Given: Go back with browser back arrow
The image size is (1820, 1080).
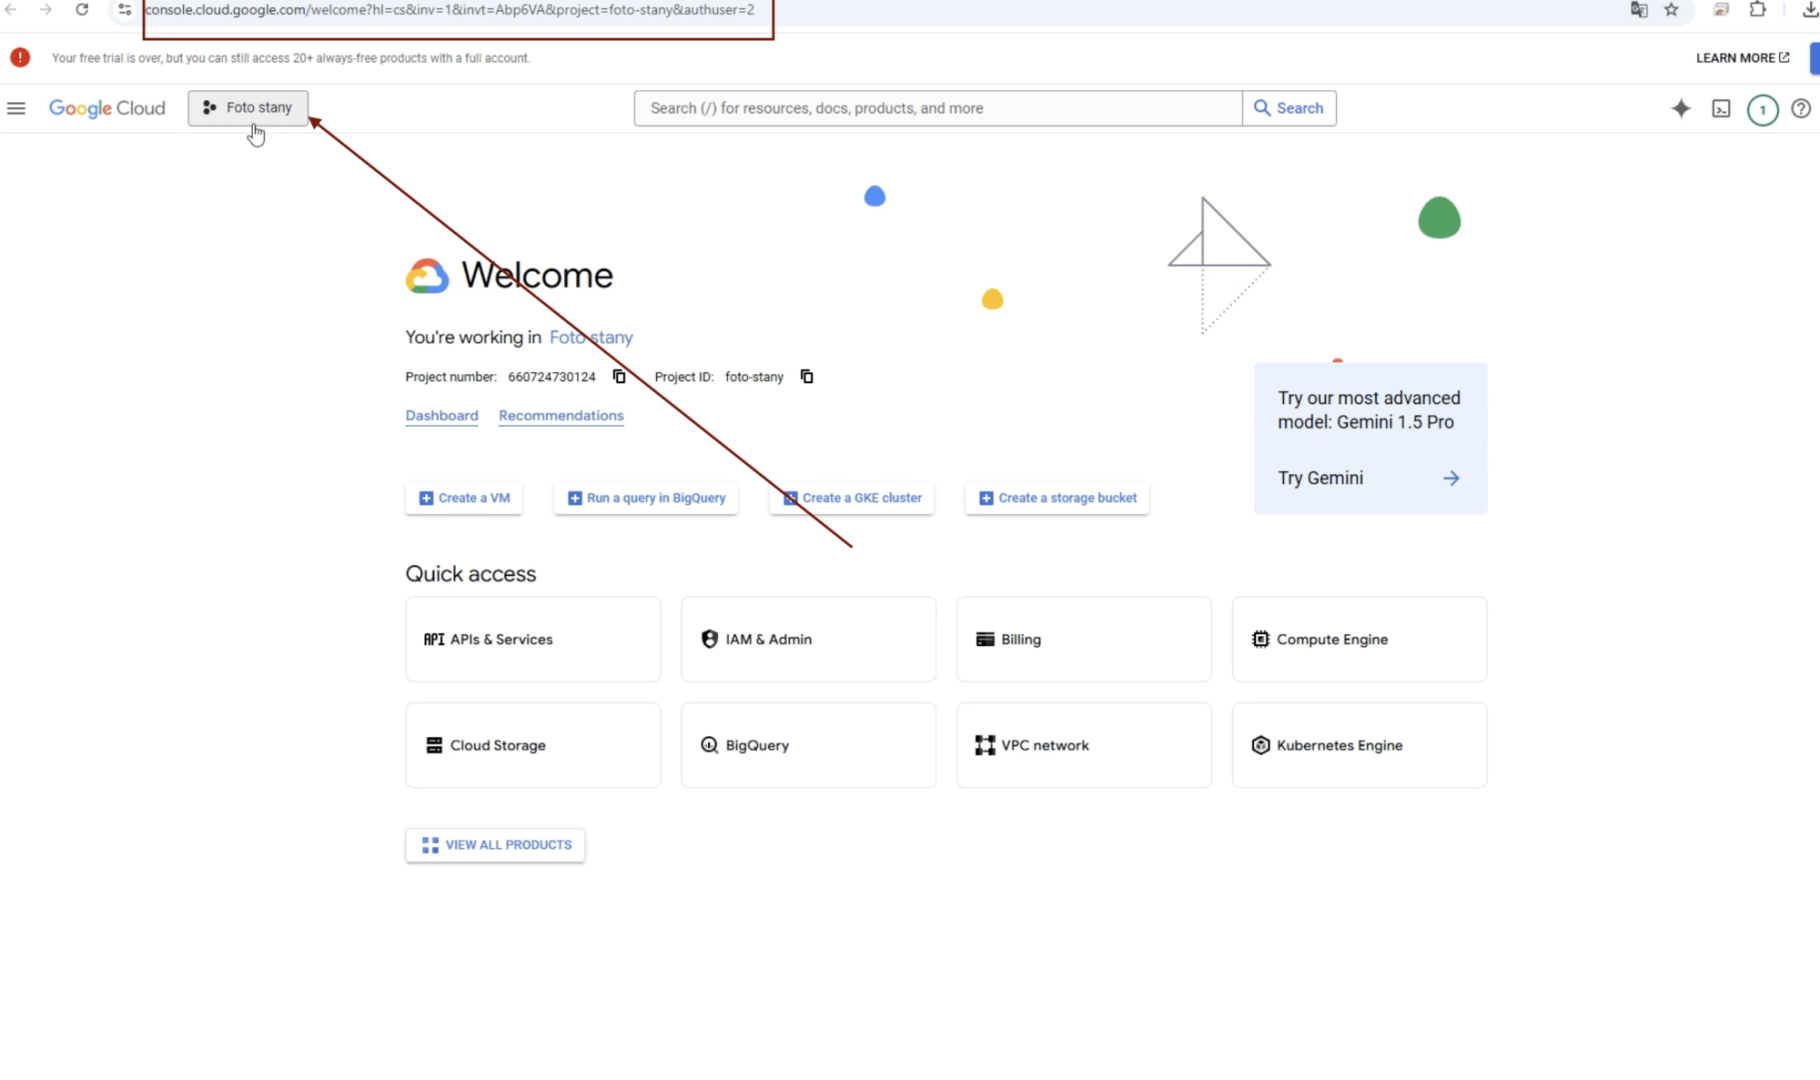Looking at the screenshot, I should pos(11,10).
